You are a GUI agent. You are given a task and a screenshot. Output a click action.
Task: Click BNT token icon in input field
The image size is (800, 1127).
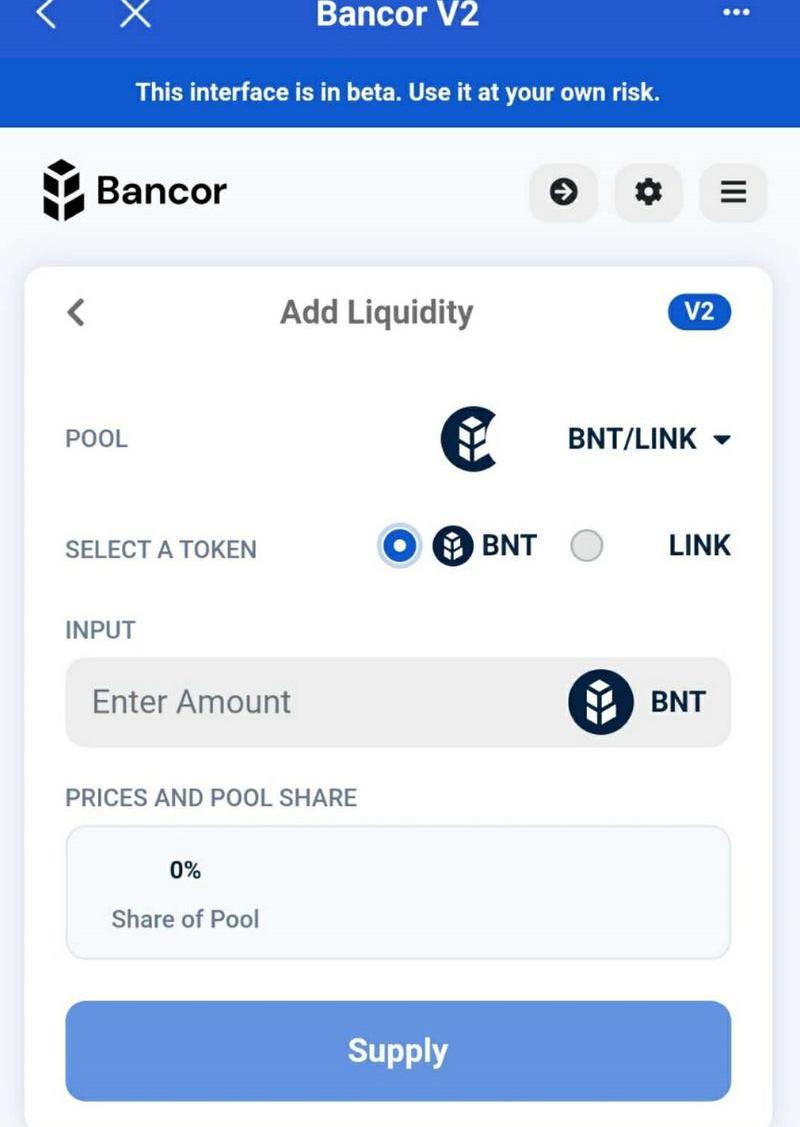(600, 701)
